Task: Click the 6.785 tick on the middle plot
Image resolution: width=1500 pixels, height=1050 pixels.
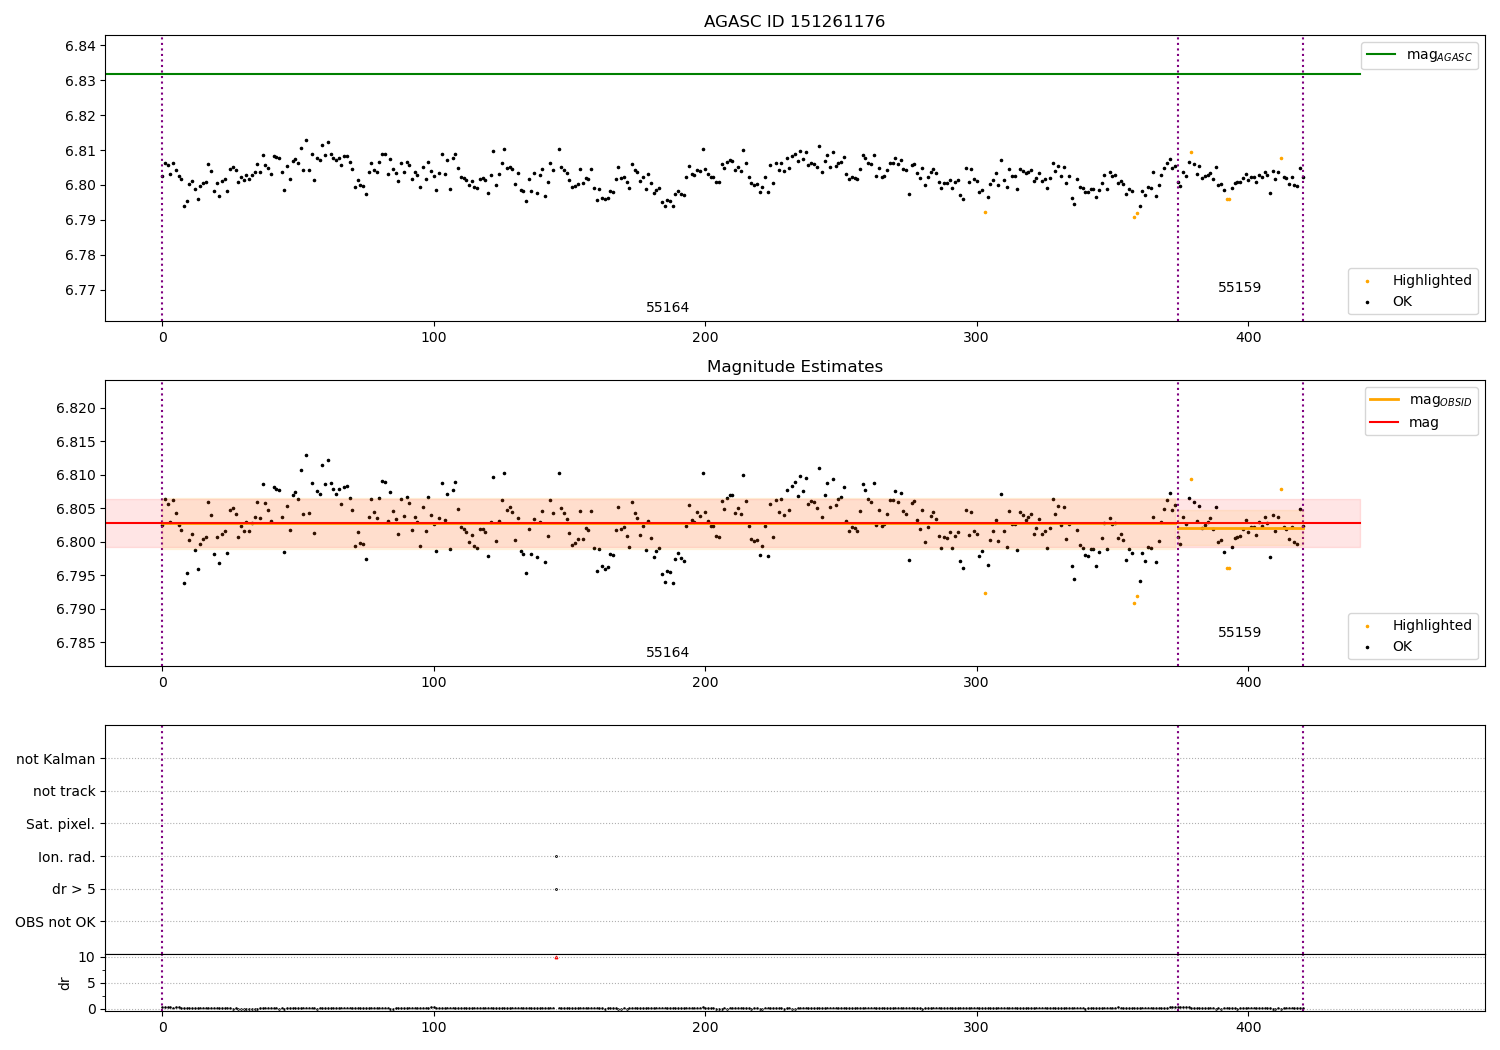Action: 77,643
